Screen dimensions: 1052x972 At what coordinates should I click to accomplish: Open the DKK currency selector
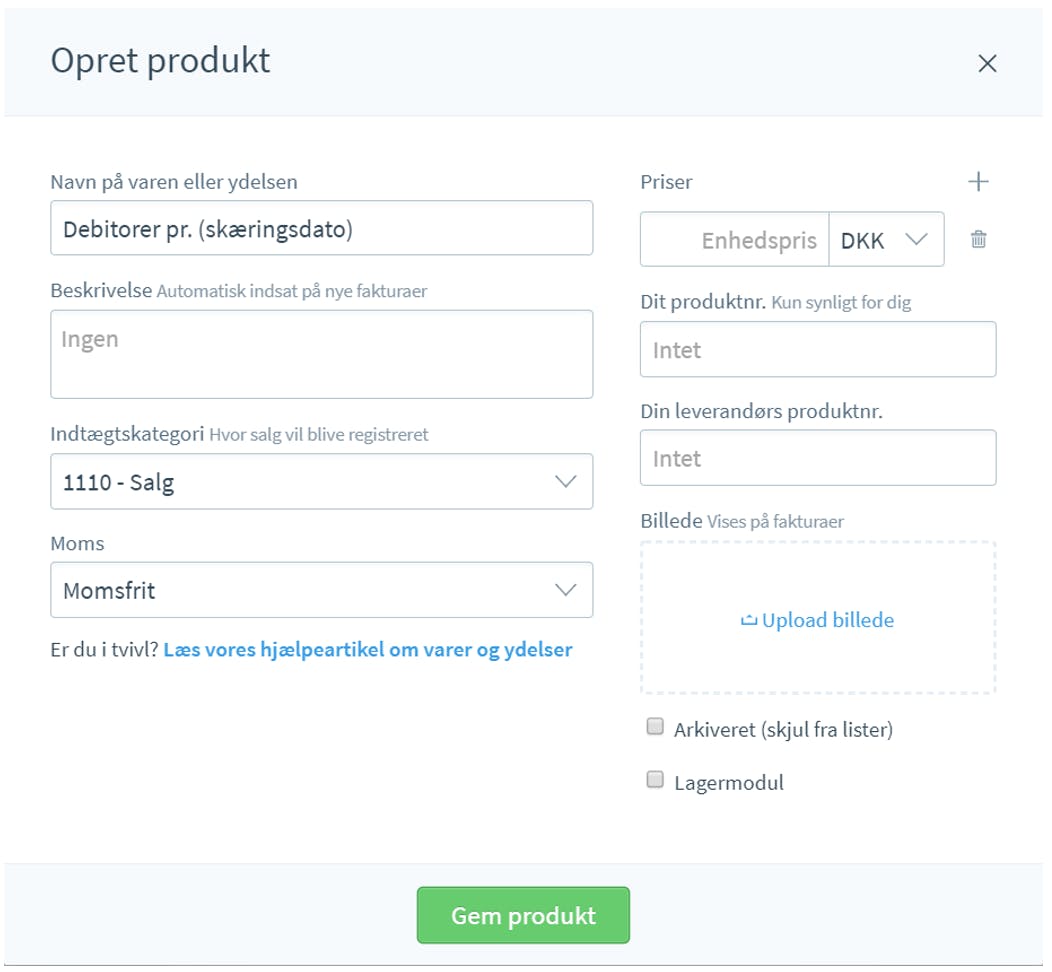coord(886,239)
